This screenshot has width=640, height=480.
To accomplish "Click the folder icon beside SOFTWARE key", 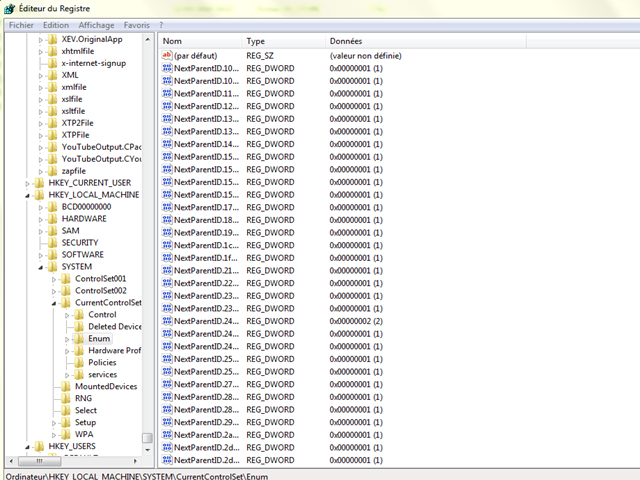I will (53, 255).
